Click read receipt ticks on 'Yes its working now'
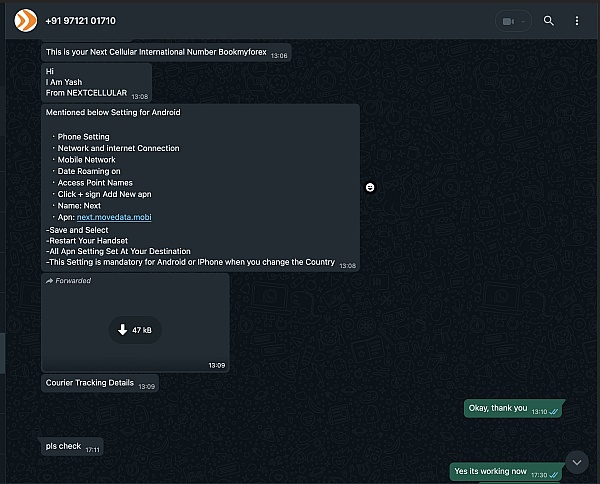The width and height of the screenshot is (600, 484). coord(554,475)
